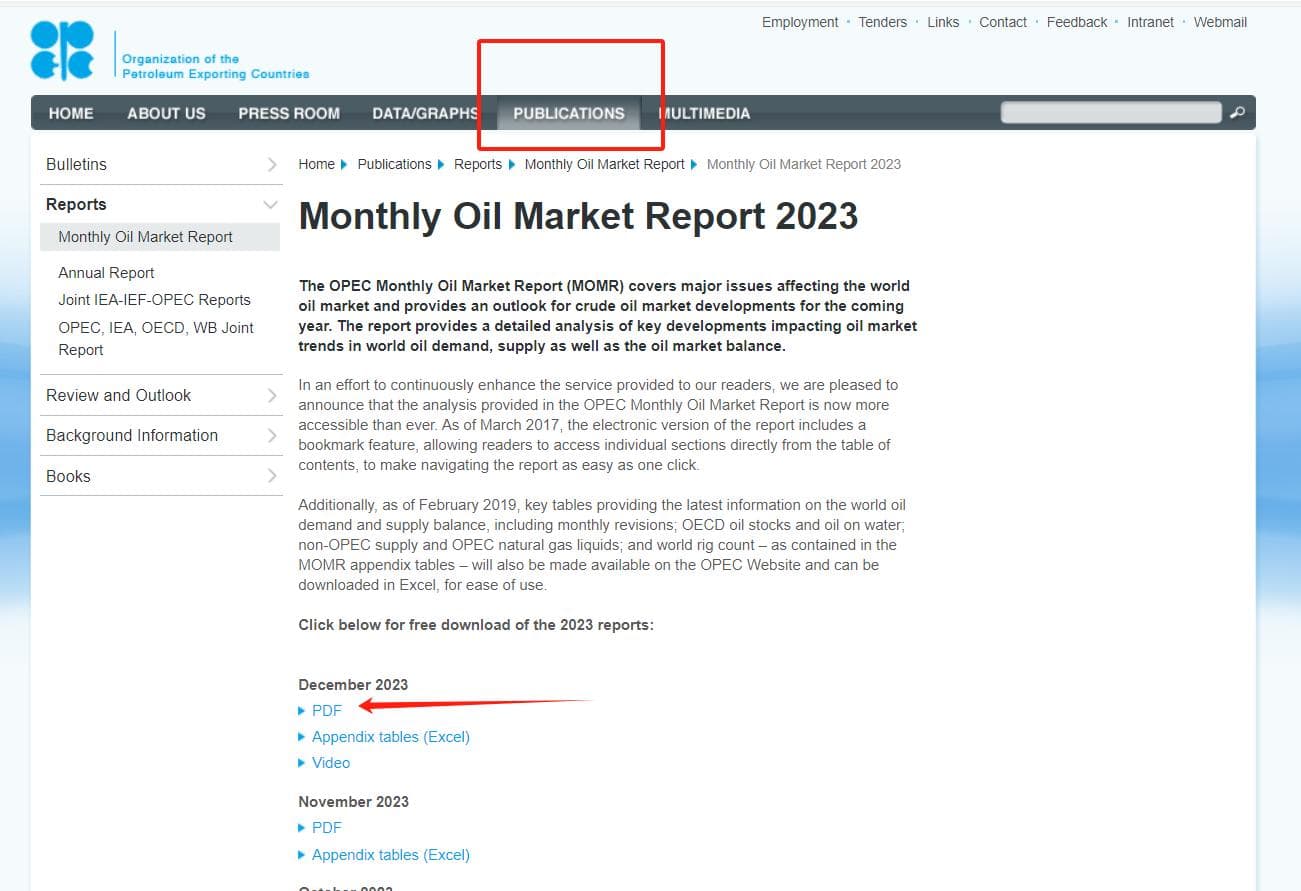Expand the Review and Outlook chevron
Image resolution: width=1301 pixels, height=891 pixels.
pos(271,395)
